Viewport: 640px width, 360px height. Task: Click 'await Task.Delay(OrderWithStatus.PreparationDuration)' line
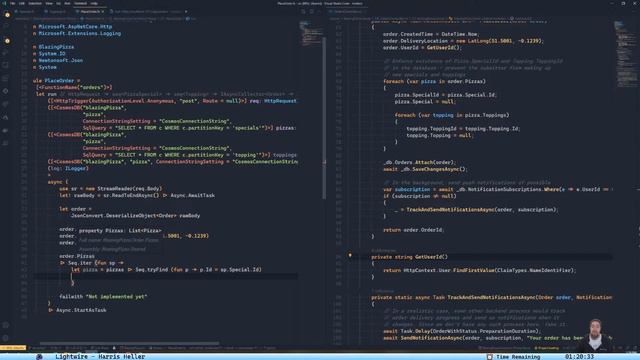click(x=462, y=331)
